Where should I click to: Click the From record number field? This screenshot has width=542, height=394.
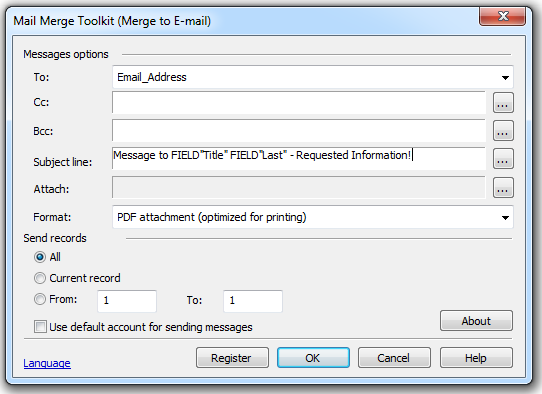coord(127,301)
